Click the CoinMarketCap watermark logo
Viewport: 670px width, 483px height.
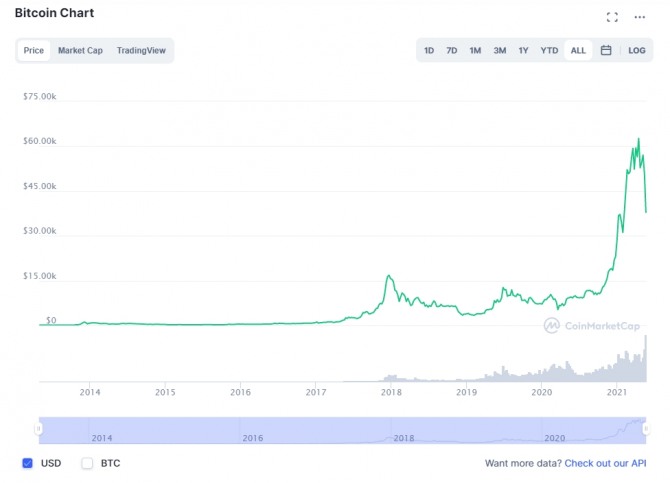[x=593, y=325]
